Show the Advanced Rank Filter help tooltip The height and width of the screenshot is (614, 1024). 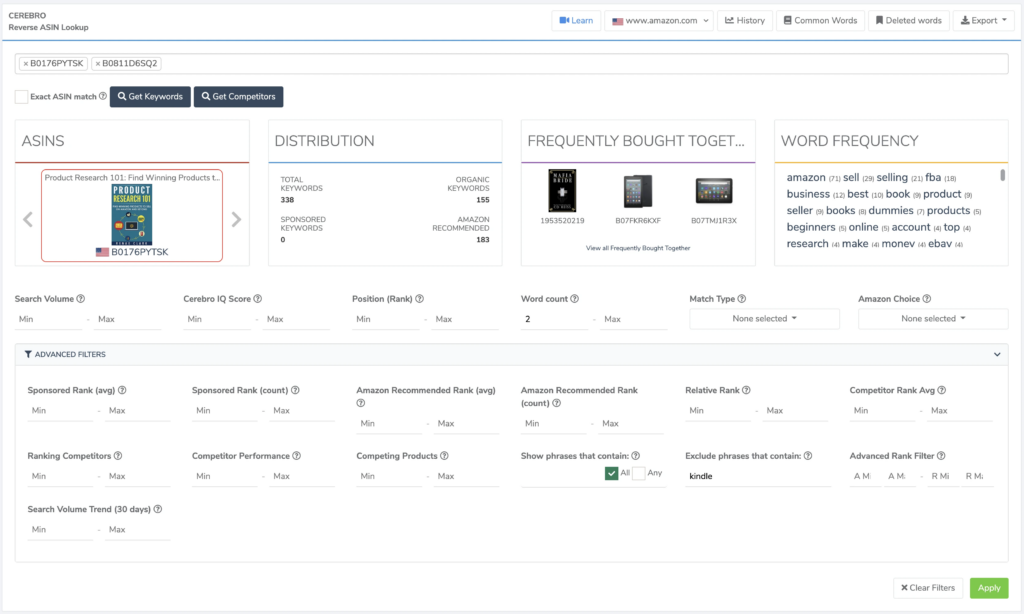click(x=941, y=456)
